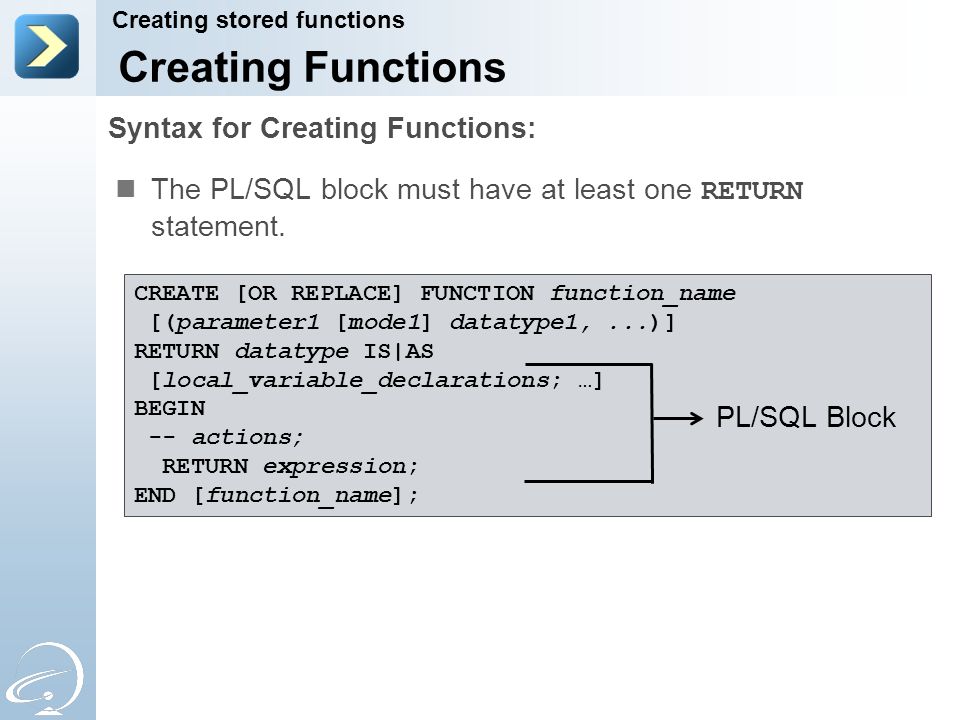Click the satellite dish logo at bottom left

point(45,679)
